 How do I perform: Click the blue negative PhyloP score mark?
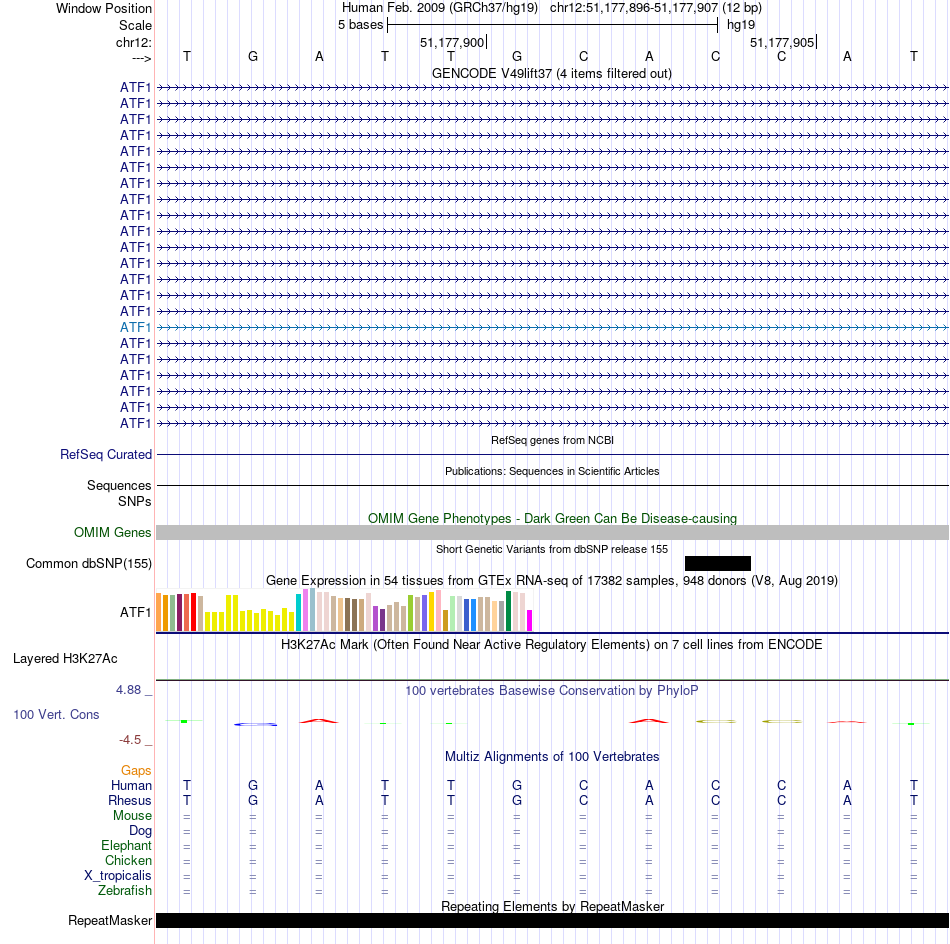(256, 724)
